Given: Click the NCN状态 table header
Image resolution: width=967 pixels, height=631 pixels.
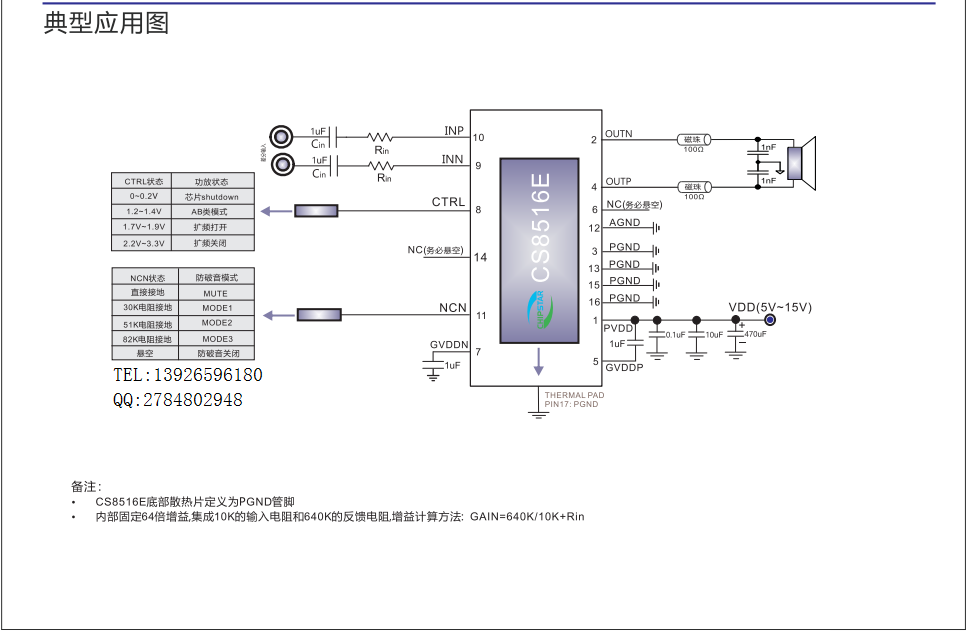Looking at the screenshot, I should pyautogui.click(x=147, y=278).
